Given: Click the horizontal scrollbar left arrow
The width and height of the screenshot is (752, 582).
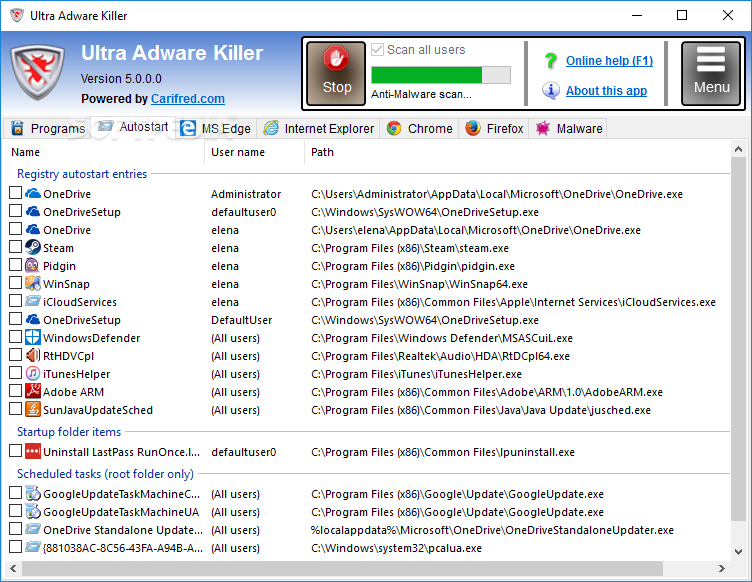Looking at the screenshot, I should click(13, 569).
